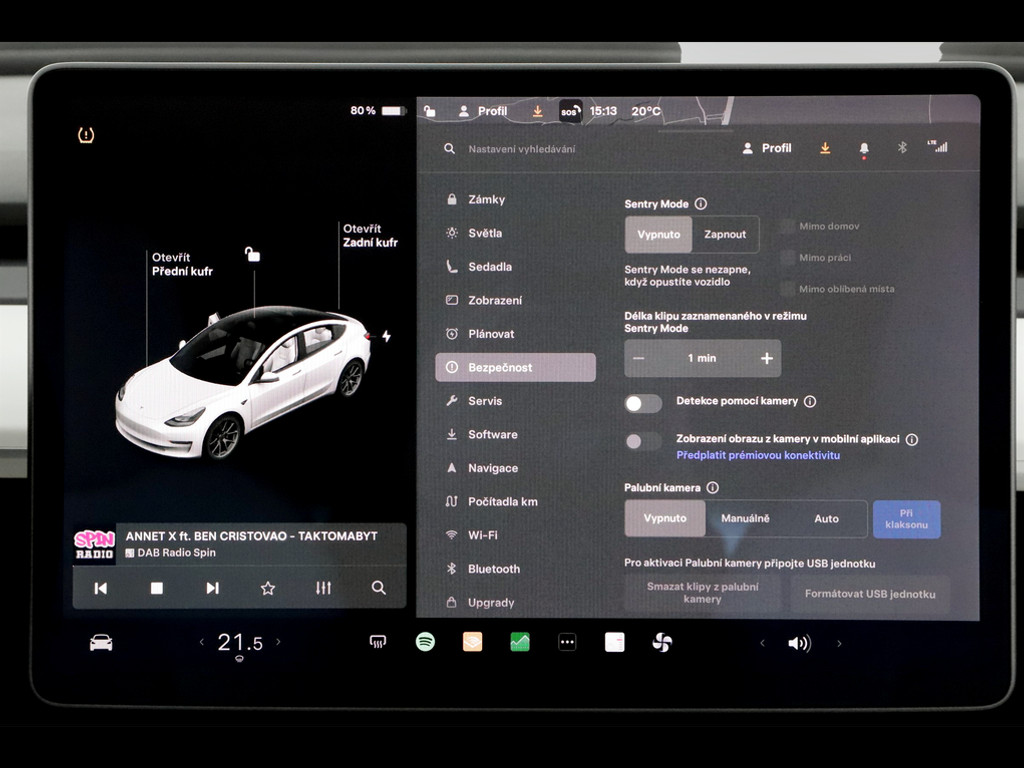Open the Světla settings section

515,233
